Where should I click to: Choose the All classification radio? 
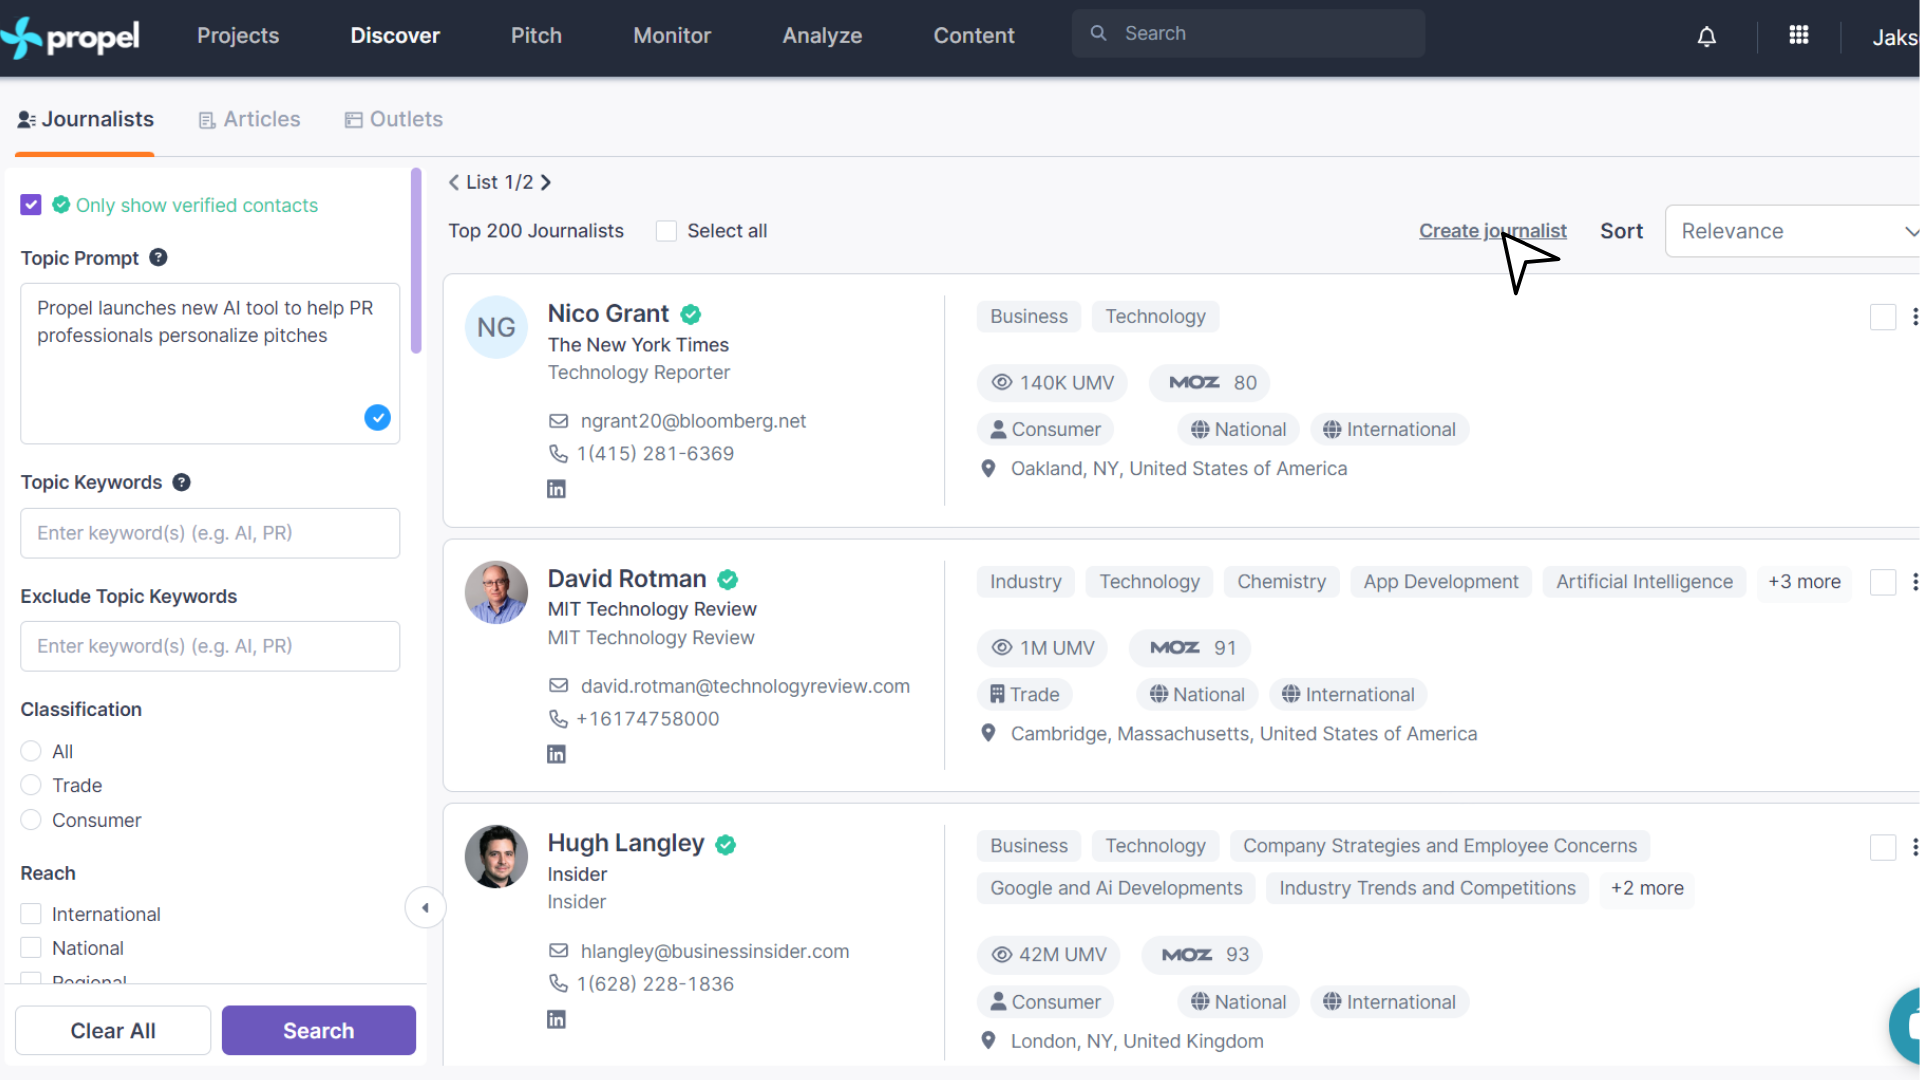pos(31,751)
